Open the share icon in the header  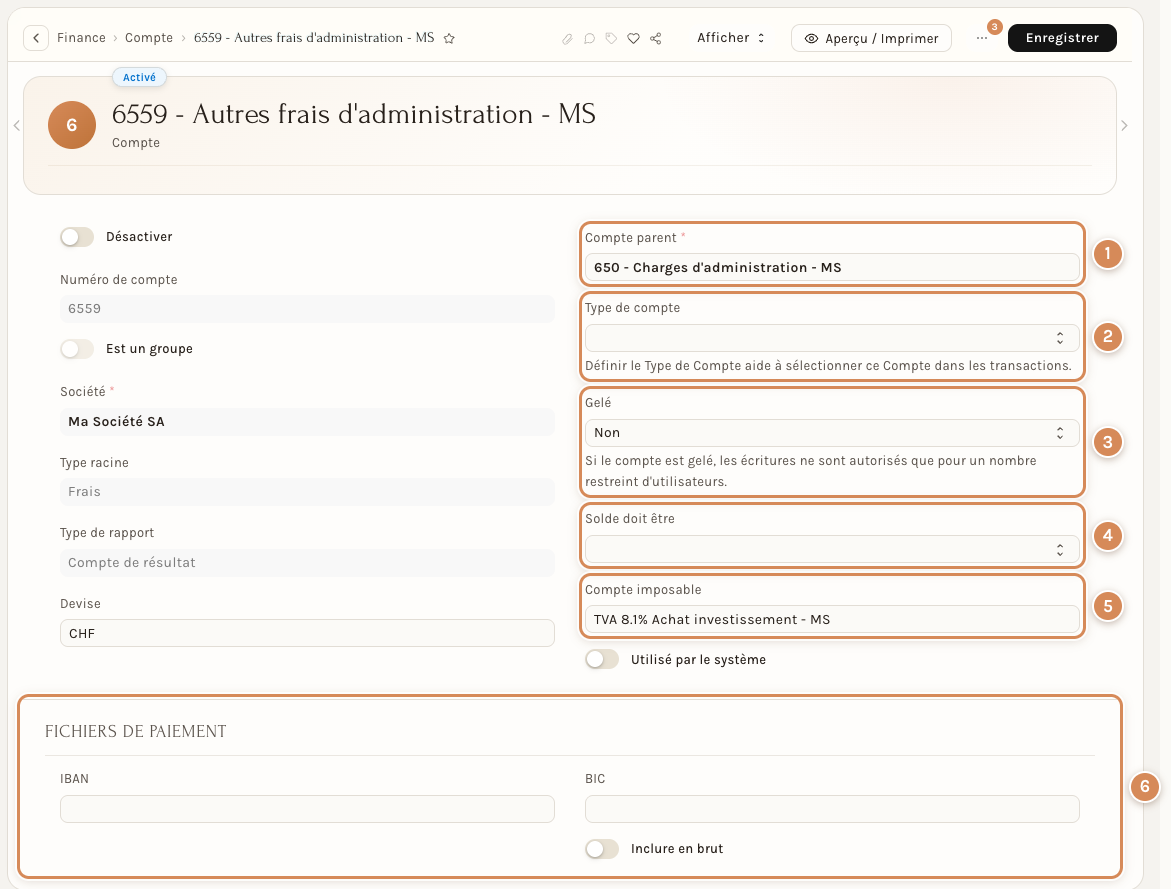coord(656,38)
